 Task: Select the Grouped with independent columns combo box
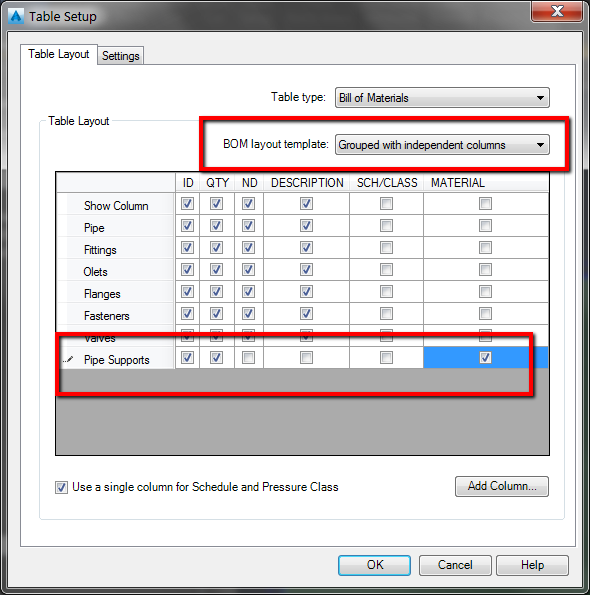[442, 145]
